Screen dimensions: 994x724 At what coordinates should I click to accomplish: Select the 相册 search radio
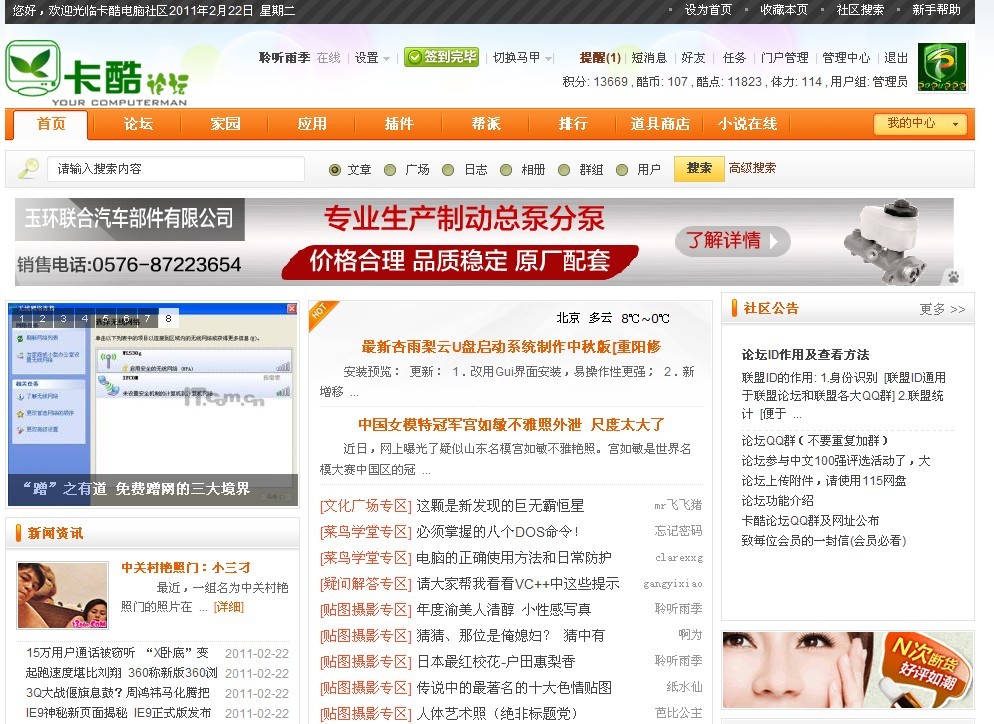pyautogui.click(x=506, y=170)
